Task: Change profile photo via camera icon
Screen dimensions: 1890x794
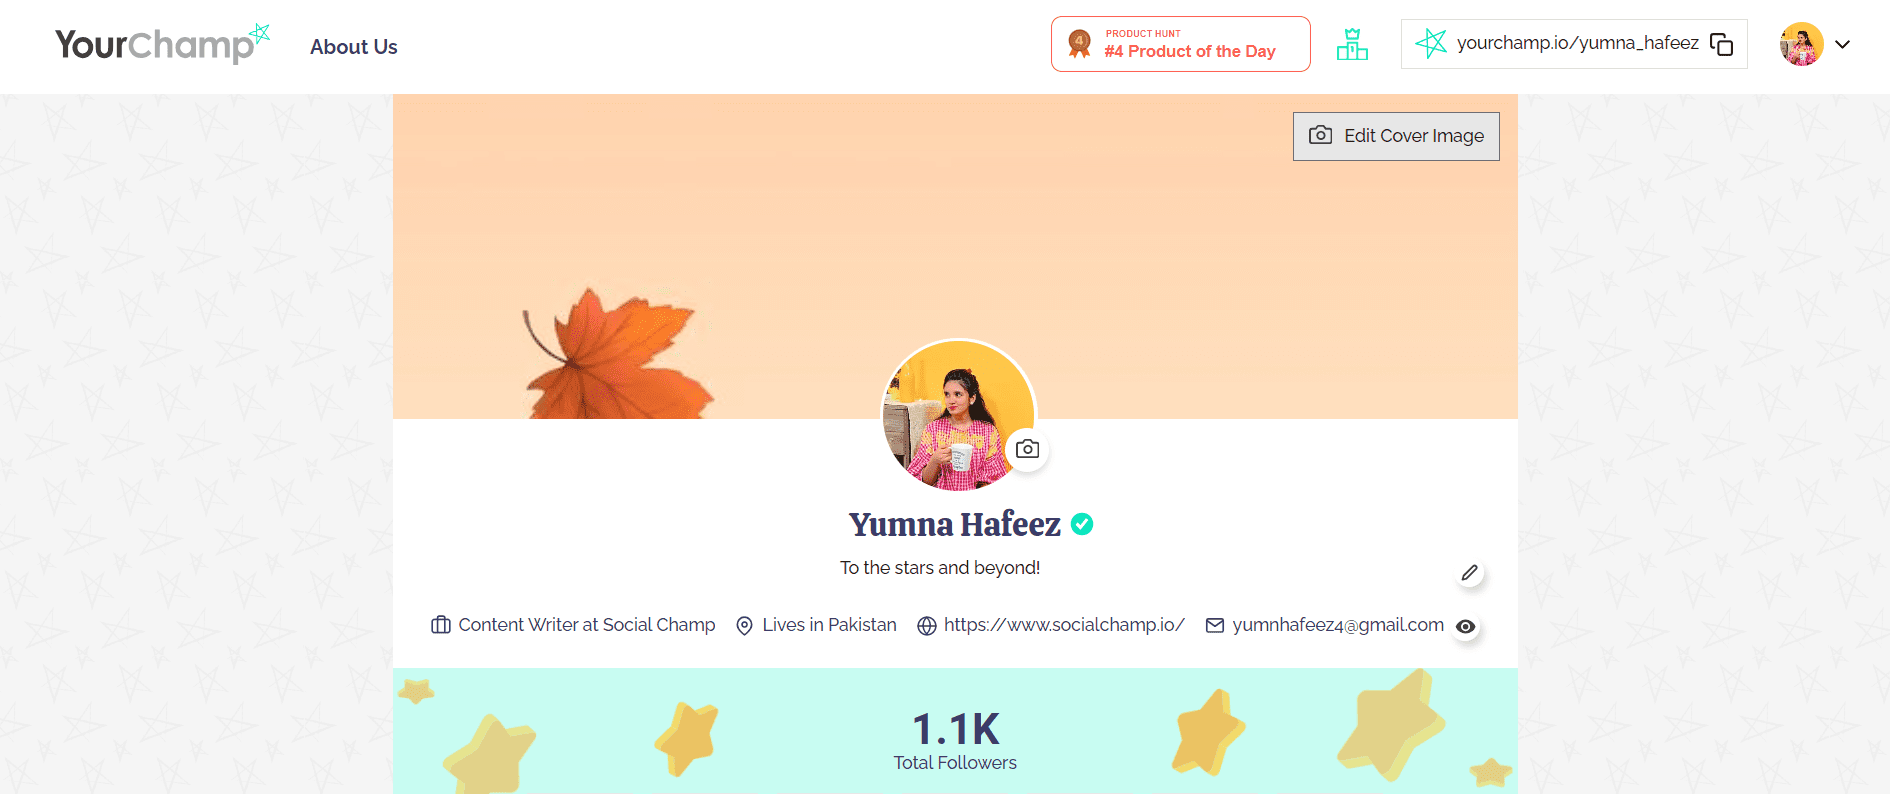Action: (1027, 449)
